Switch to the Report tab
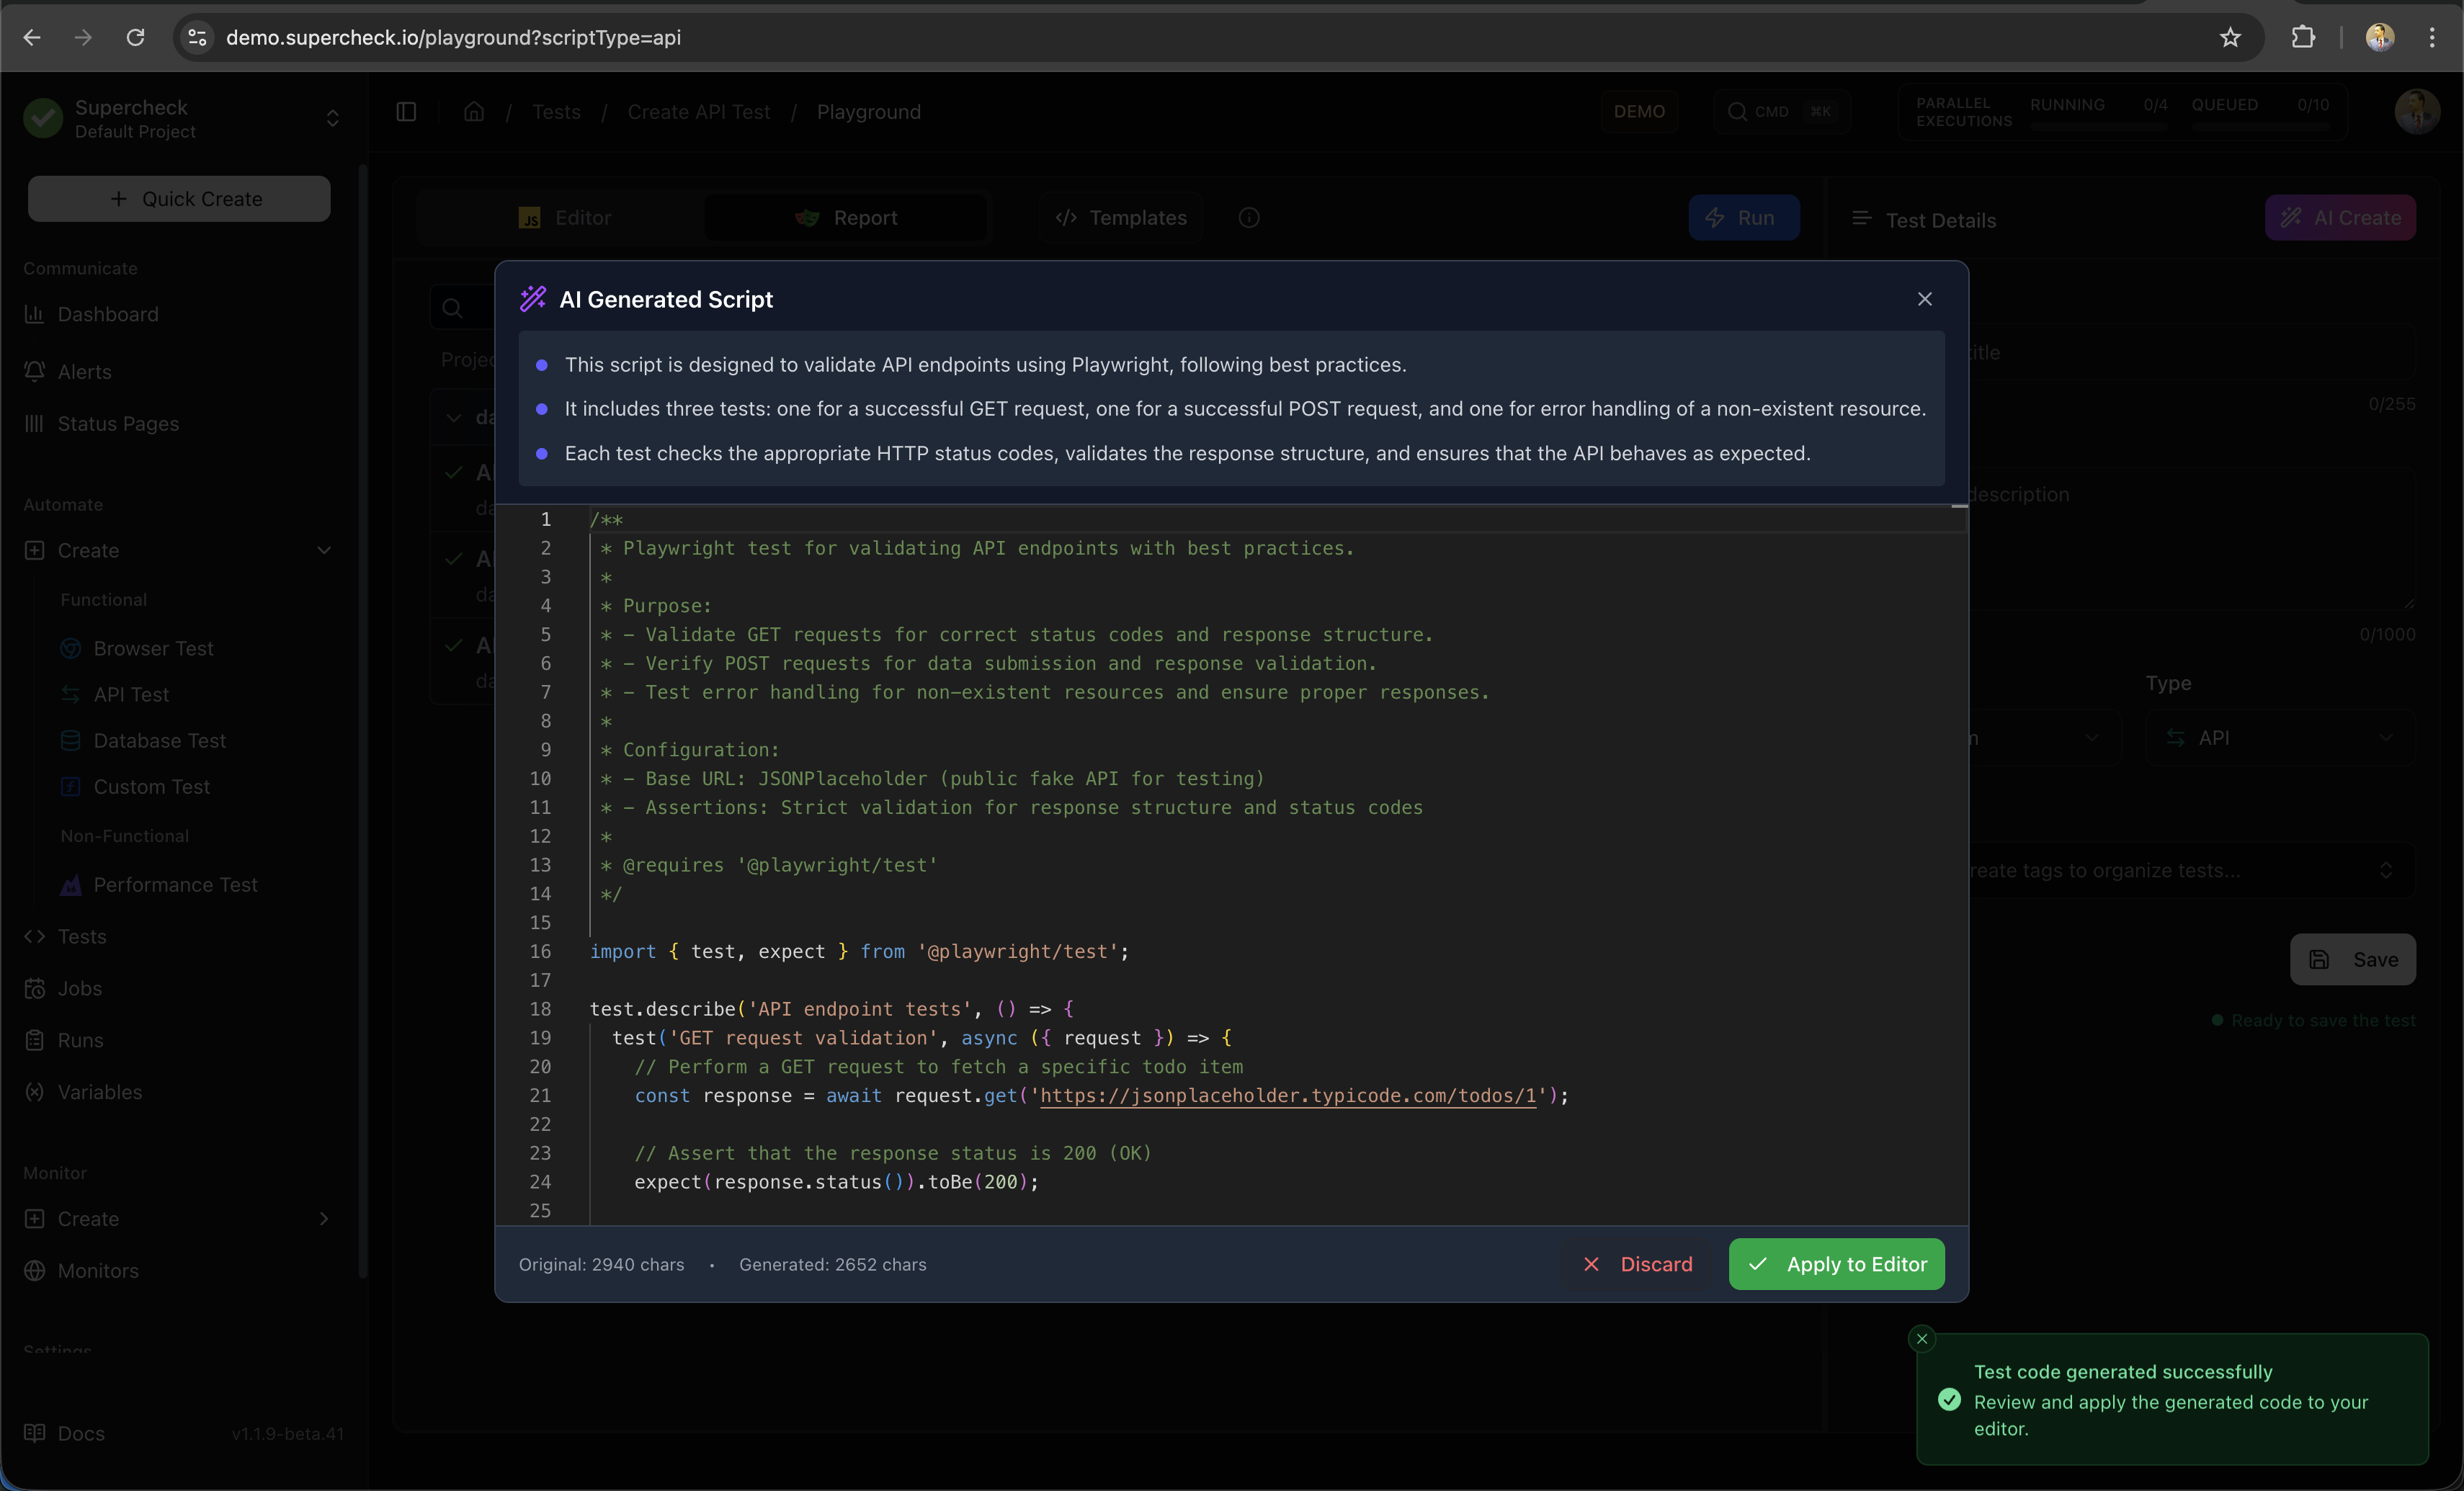This screenshot has width=2464, height=1491. [847, 217]
